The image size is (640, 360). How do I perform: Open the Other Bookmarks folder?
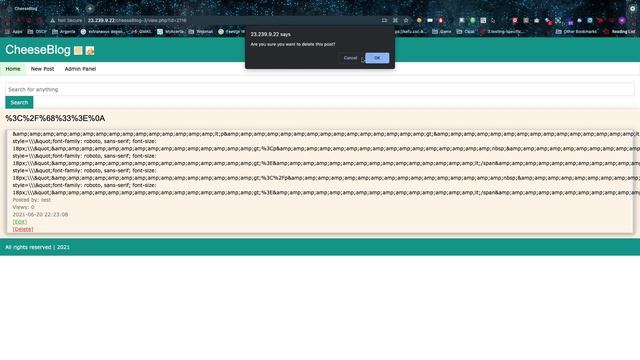pyautogui.click(x=576, y=31)
